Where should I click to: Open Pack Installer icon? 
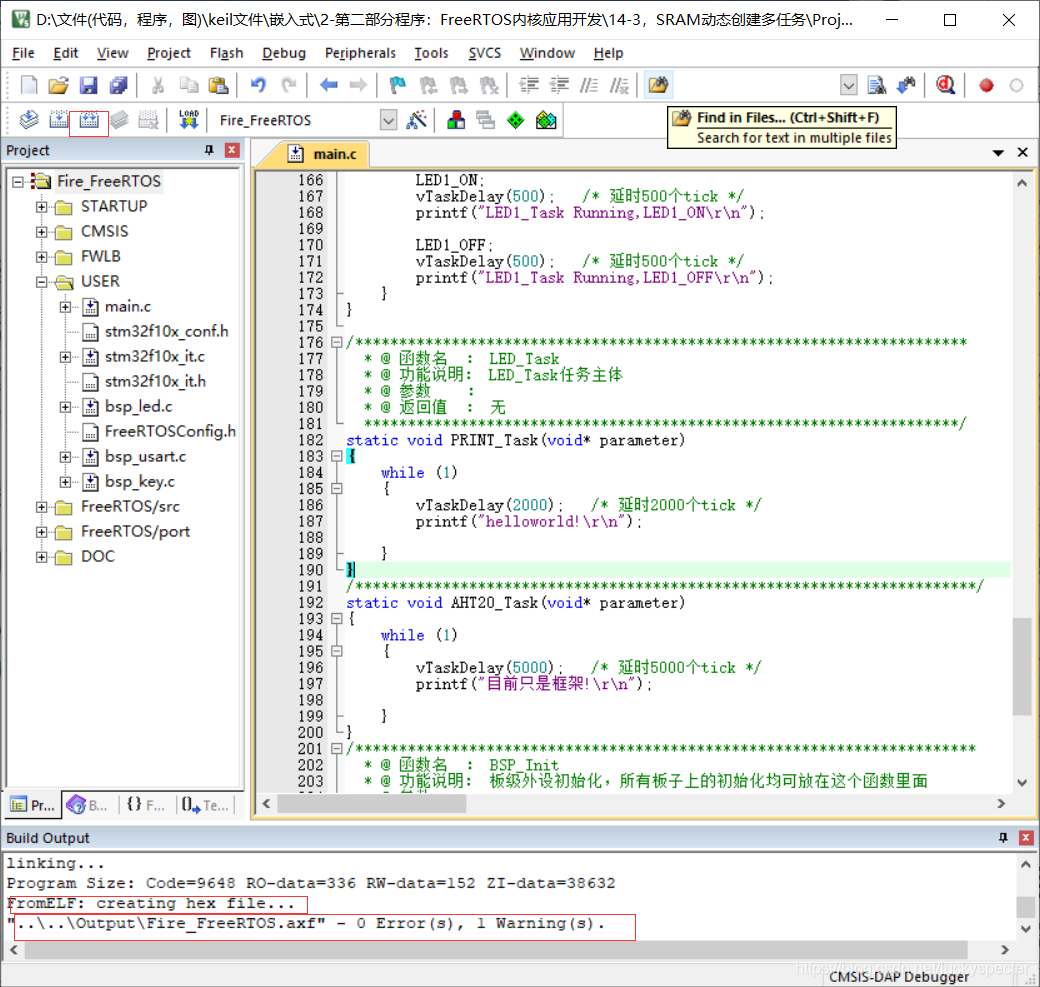pyautogui.click(x=546, y=120)
